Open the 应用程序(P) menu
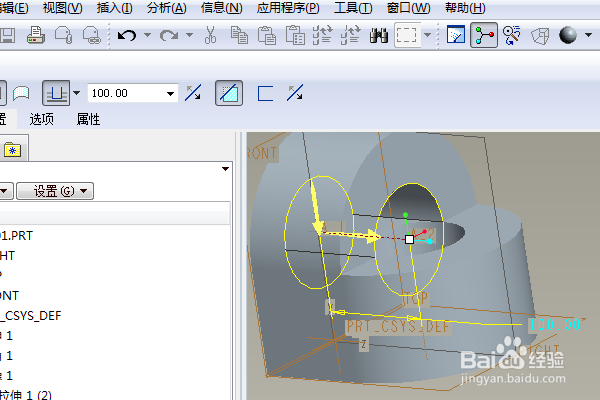Image resolution: width=600 pixels, height=400 pixels. (x=288, y=8)
